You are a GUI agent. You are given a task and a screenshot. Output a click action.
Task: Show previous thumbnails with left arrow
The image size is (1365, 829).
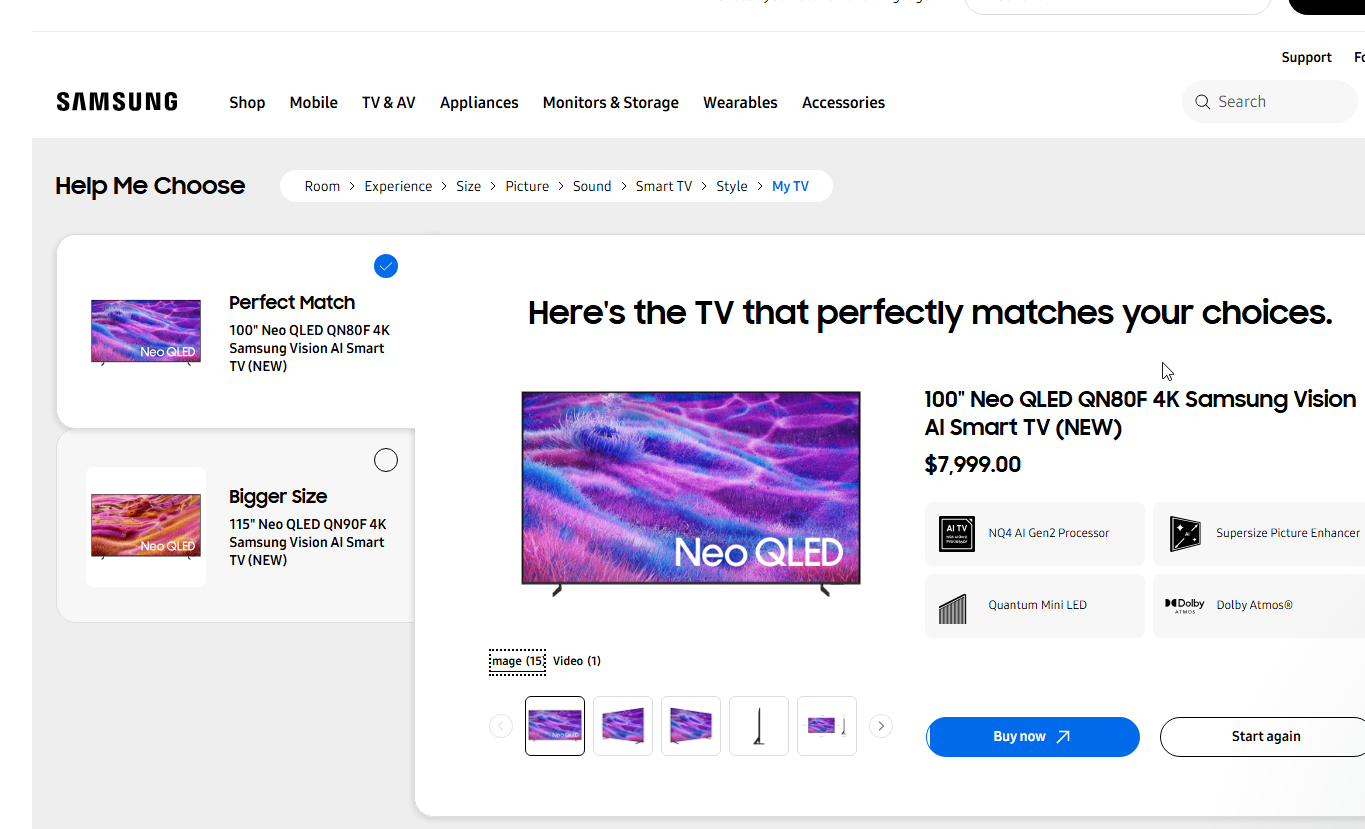(501, 726)
